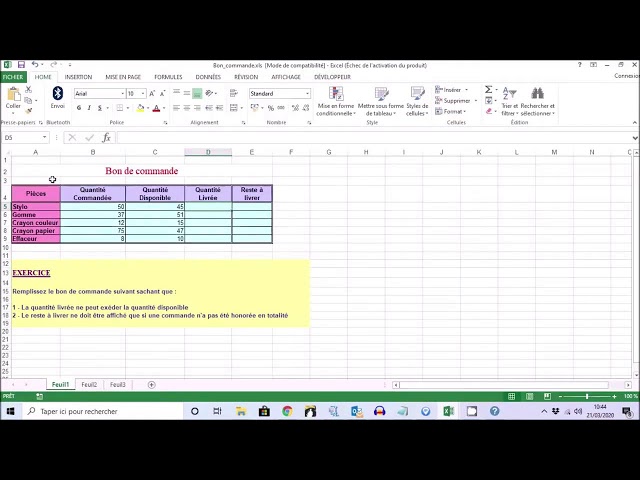Screen dimensions: 640x480
Task: Switch to Normal view in status bar
Action: [511, 396]
